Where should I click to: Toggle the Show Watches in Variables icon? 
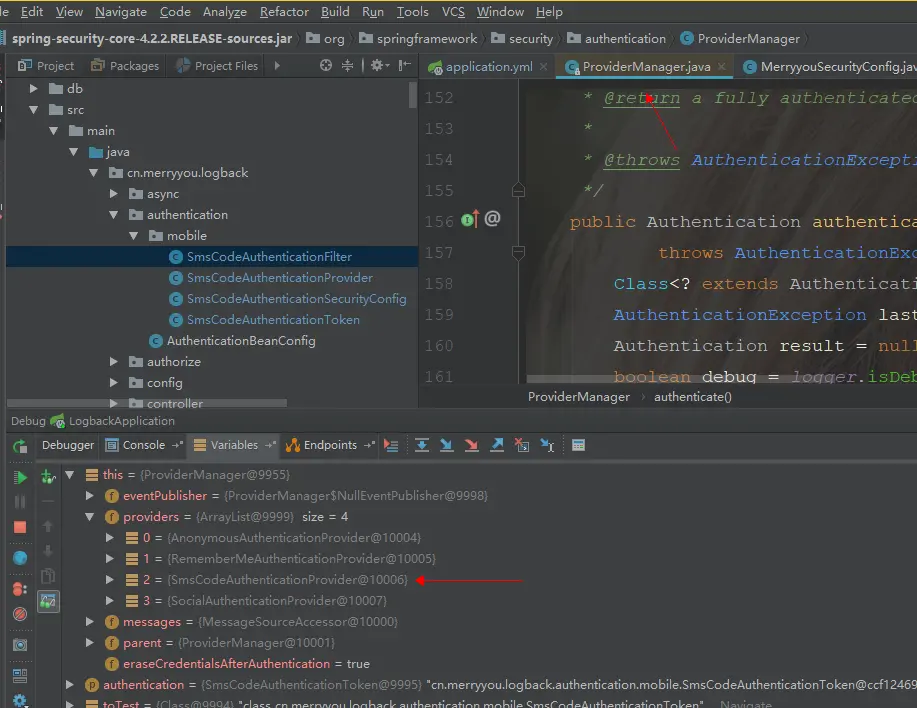tap(48, 601)
